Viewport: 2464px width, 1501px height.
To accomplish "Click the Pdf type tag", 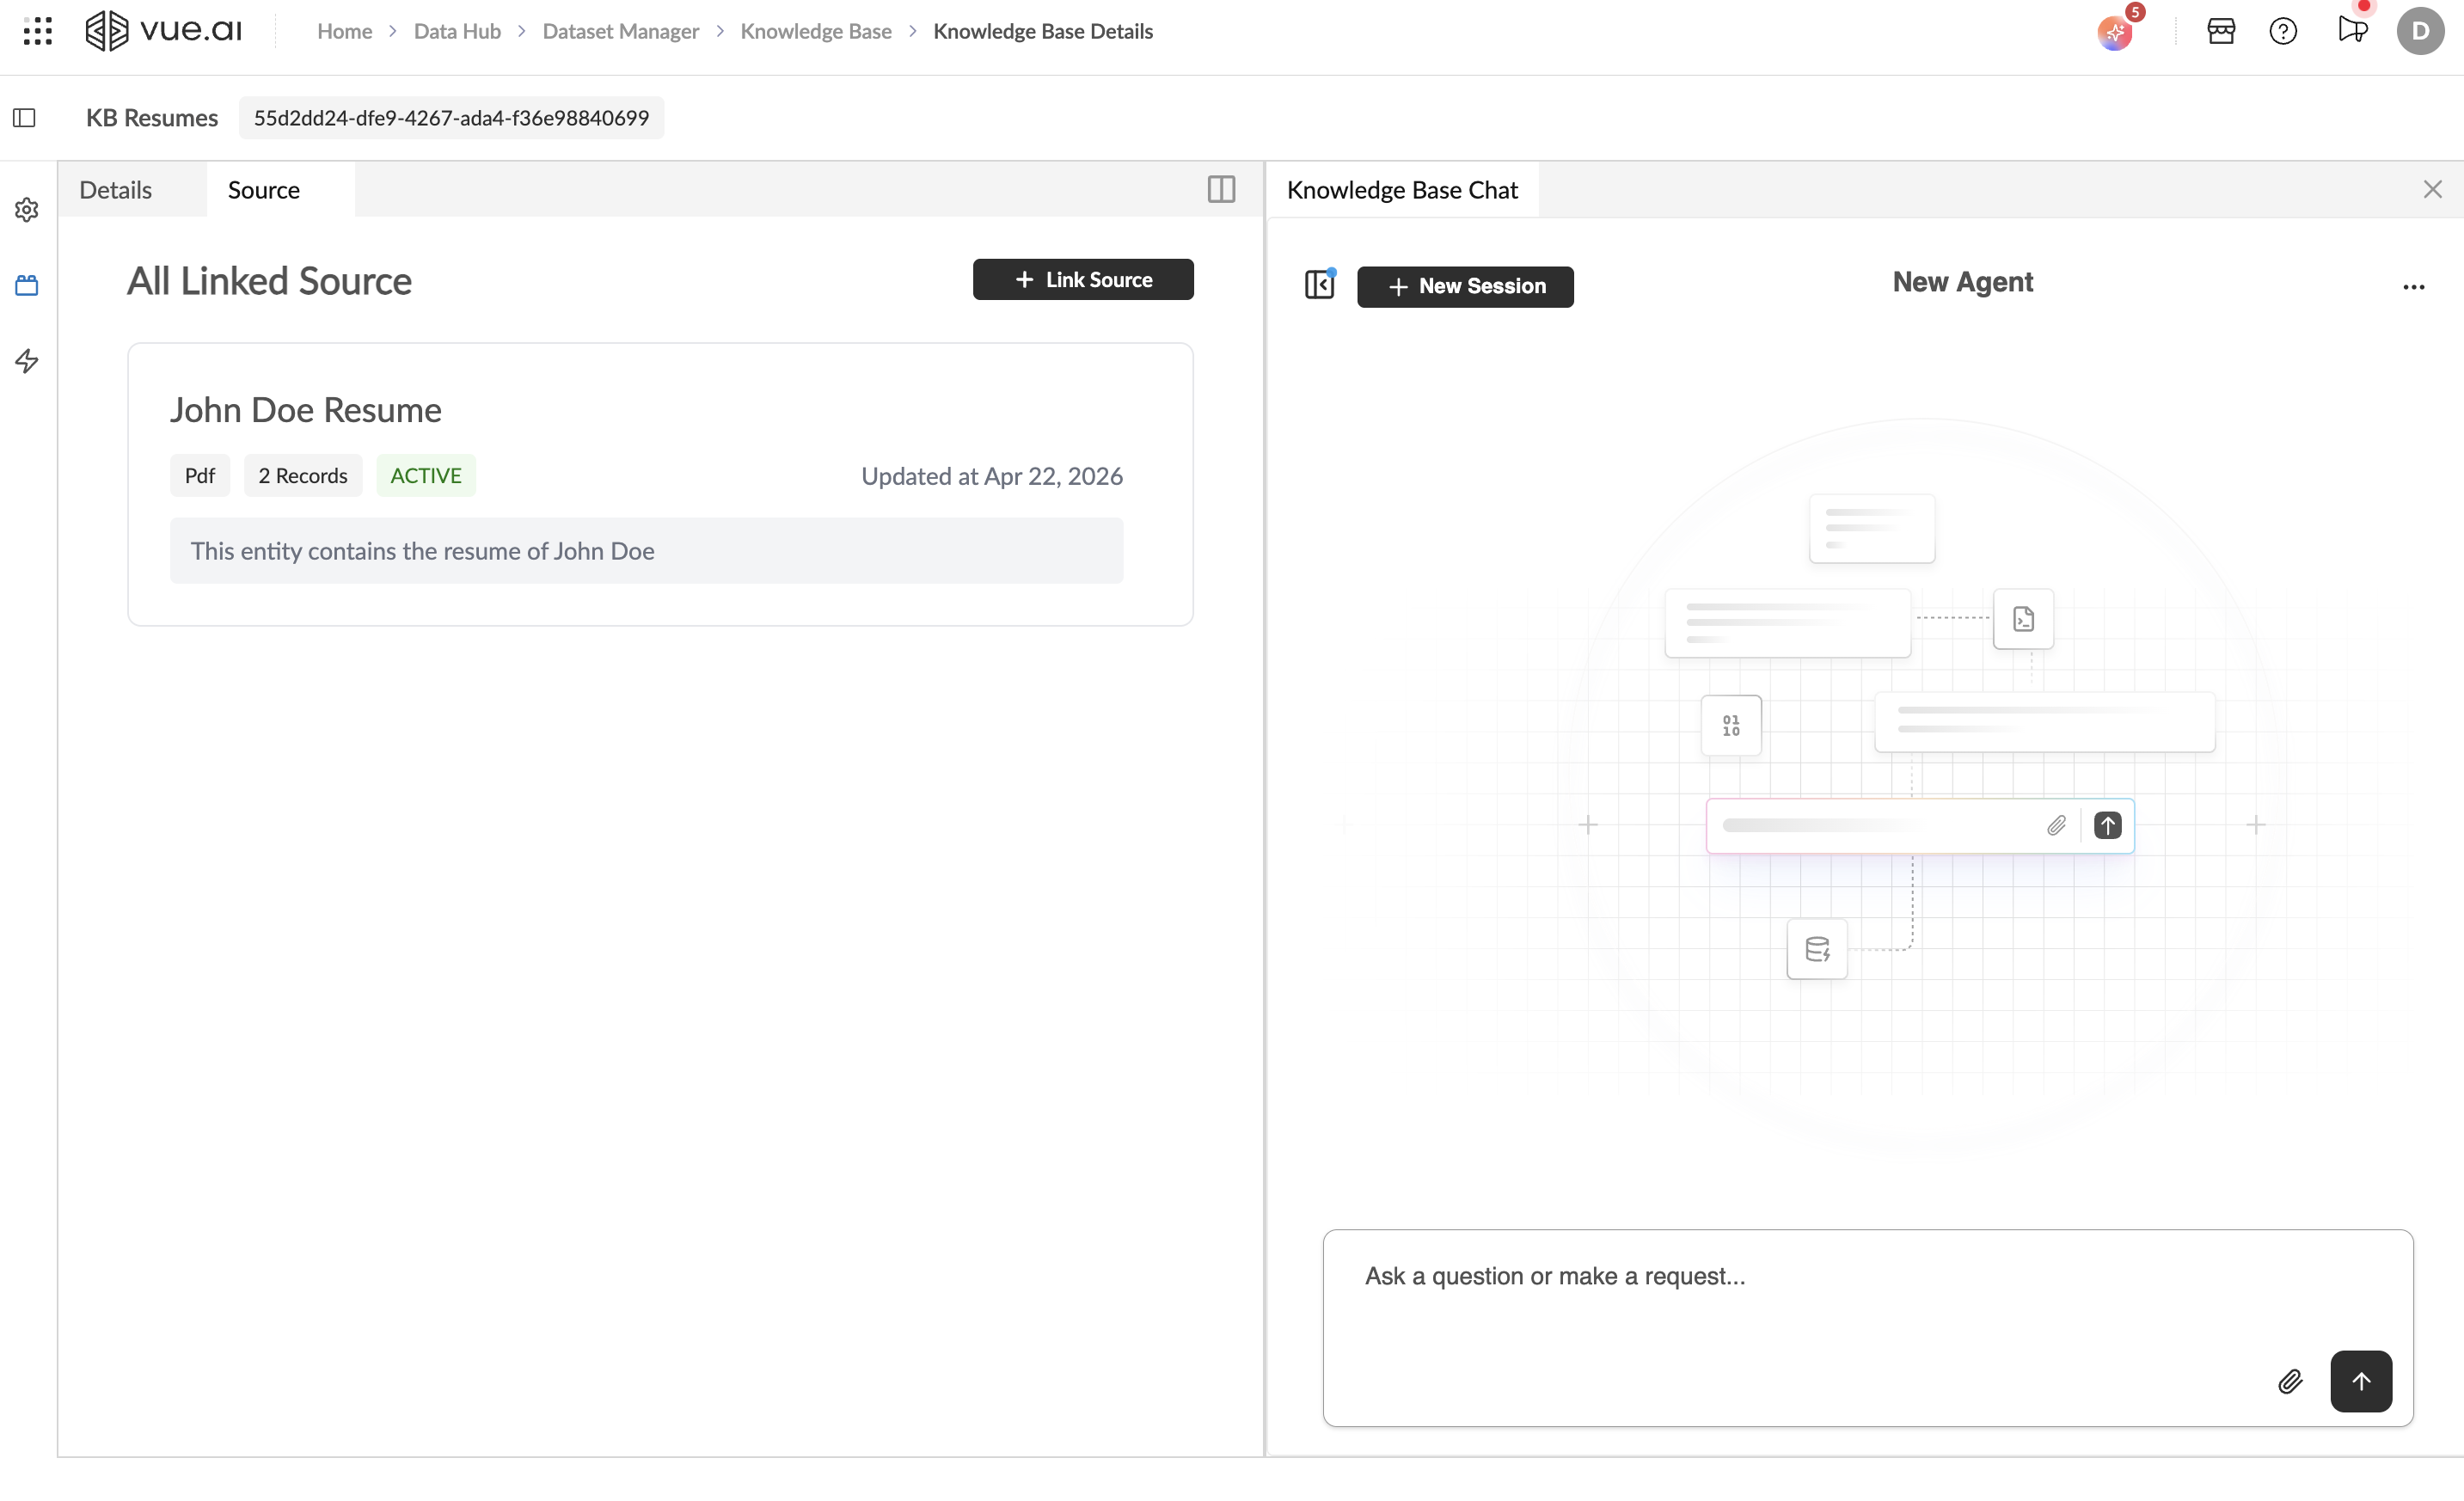I will pyautogui.click(x=200, y=476).
